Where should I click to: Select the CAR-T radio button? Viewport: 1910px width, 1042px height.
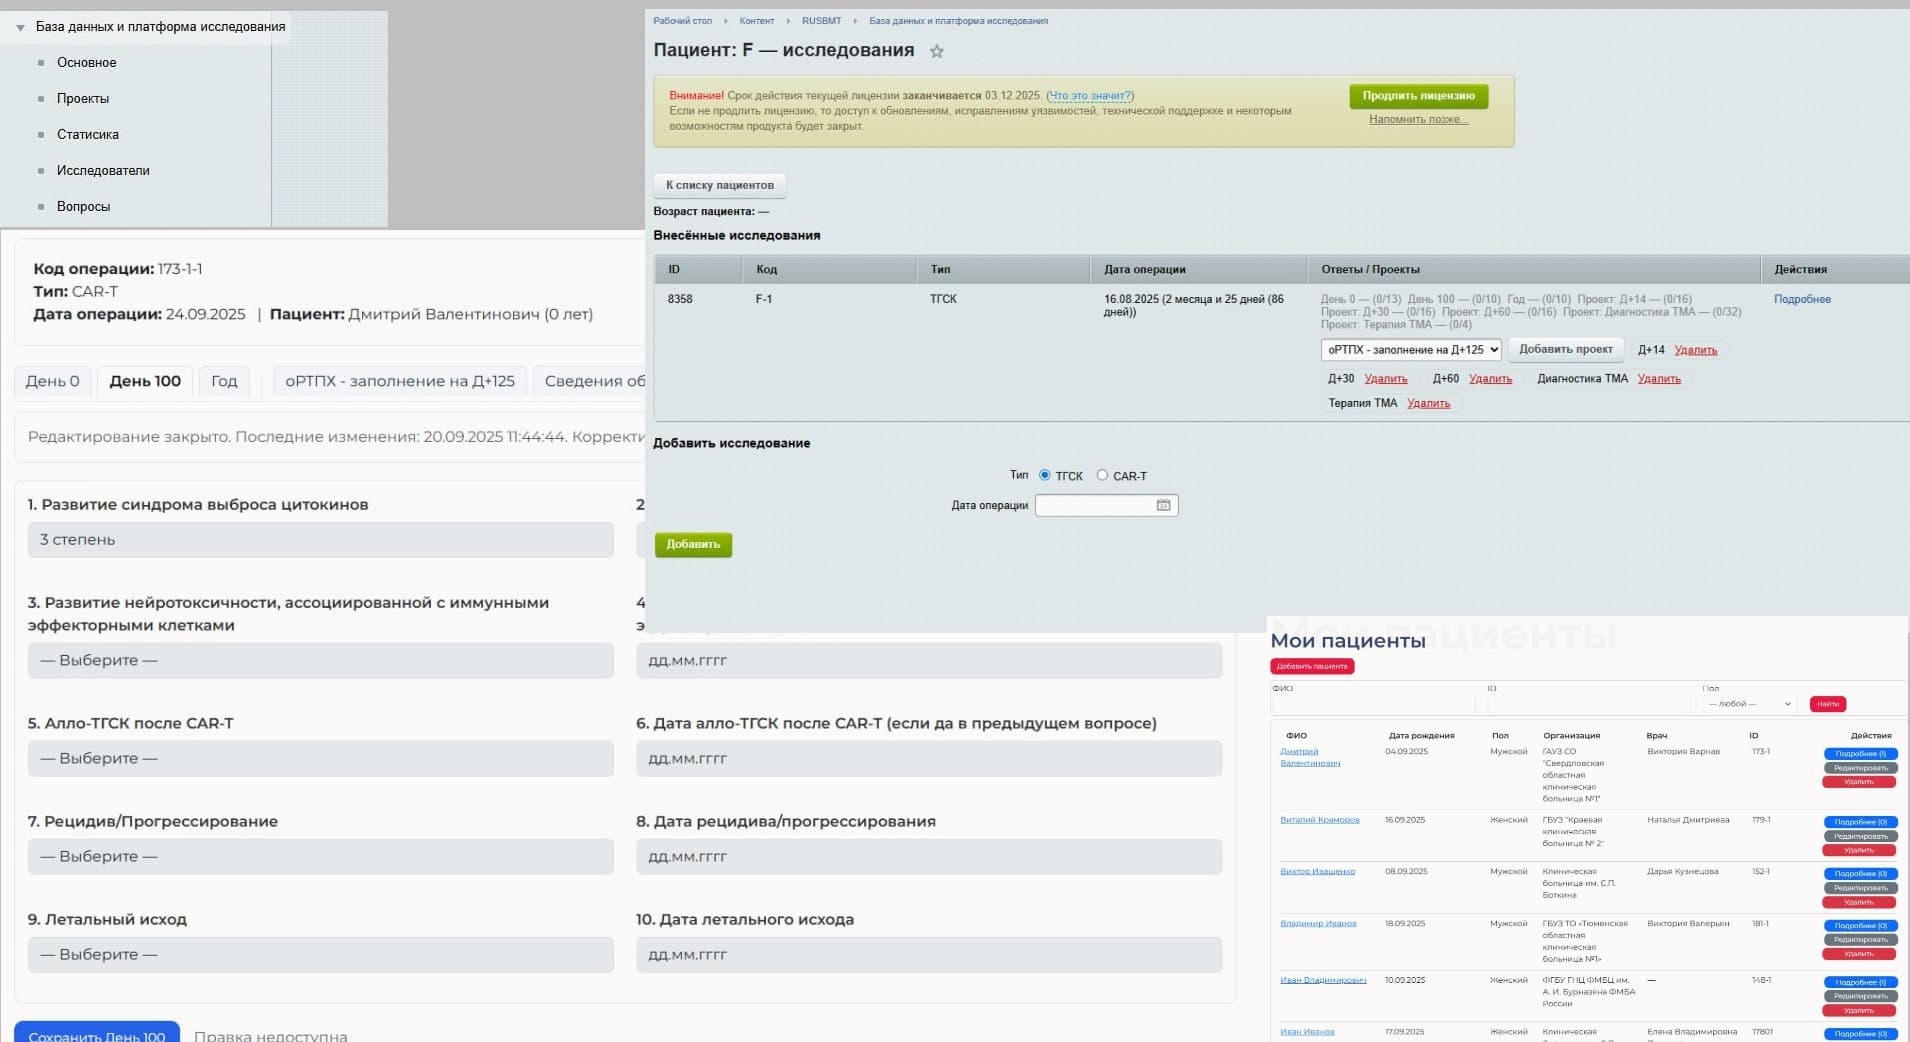tap(1102, 476)
